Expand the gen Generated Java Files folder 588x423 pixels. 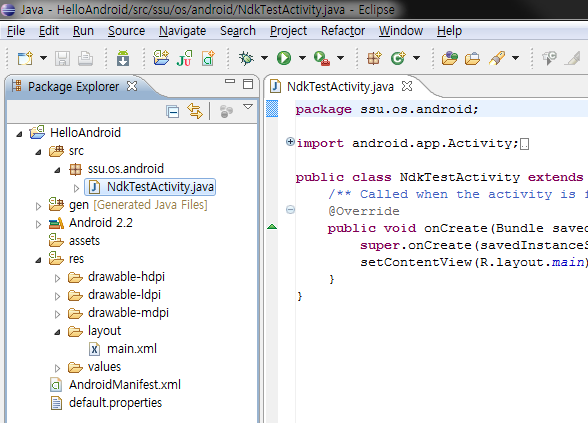[38, 206]
